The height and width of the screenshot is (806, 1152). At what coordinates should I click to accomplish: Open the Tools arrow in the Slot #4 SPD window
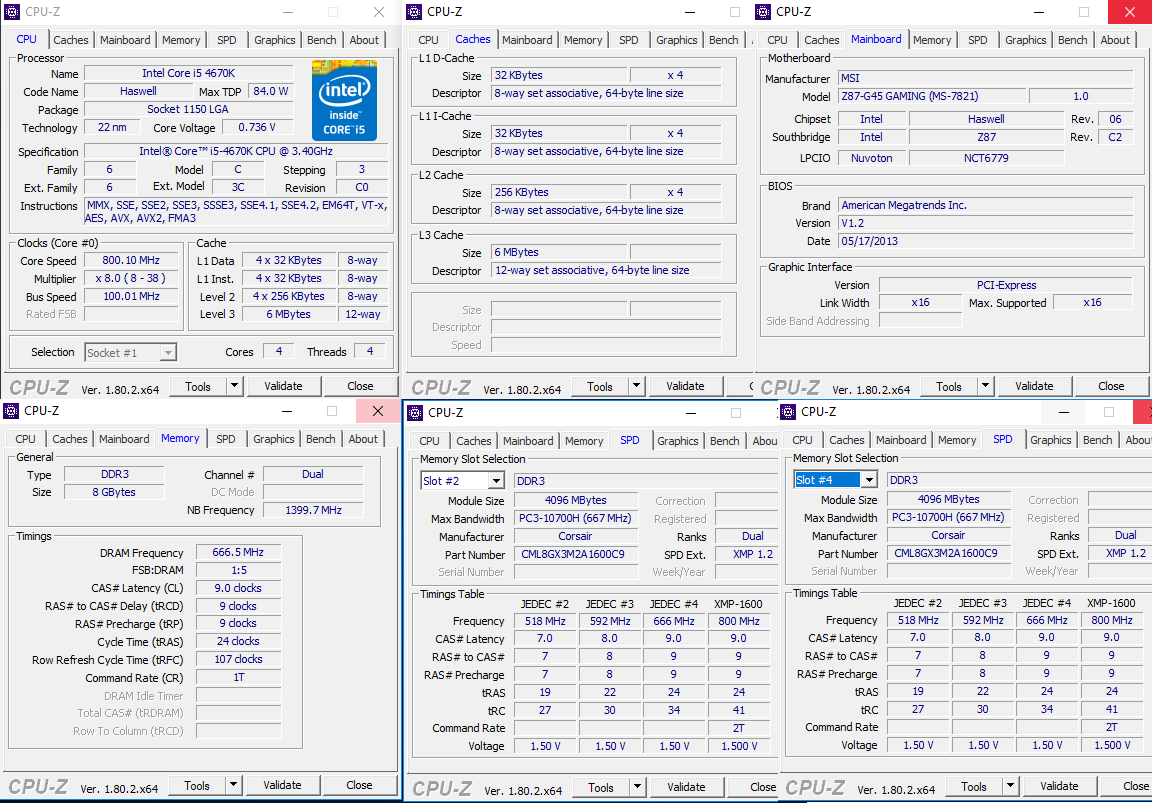1010,786
